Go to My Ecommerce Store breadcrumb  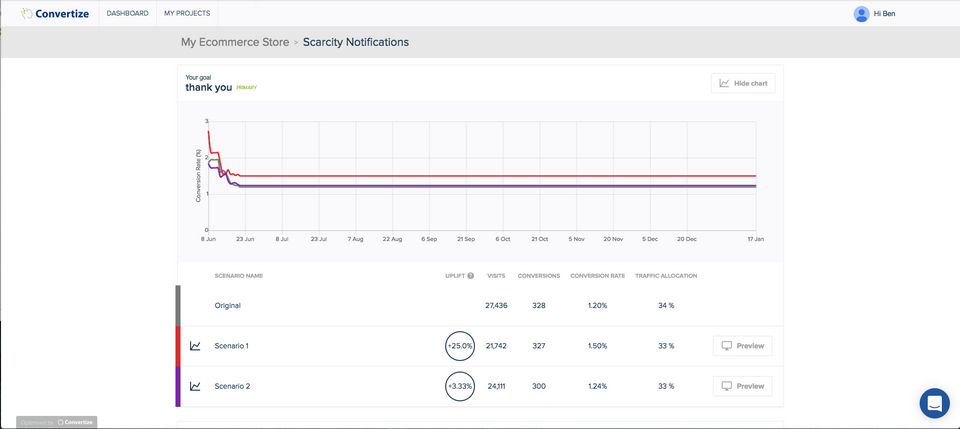pos(234,42)
